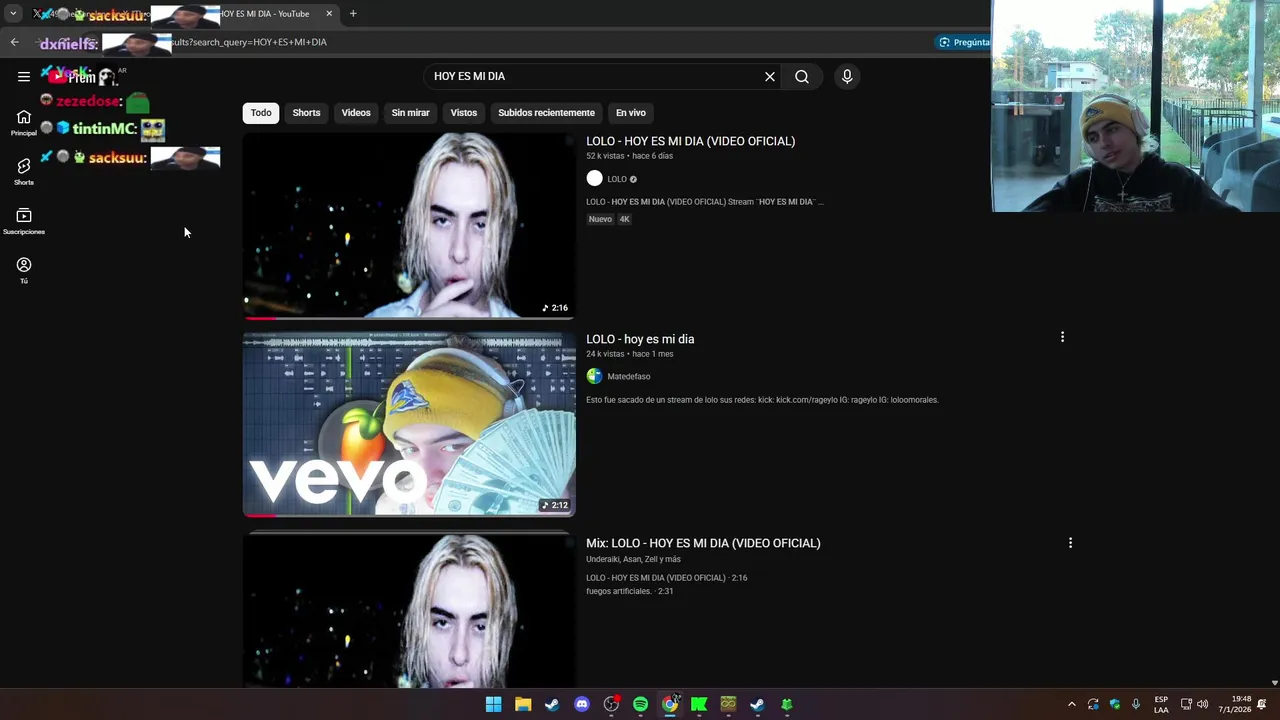The image size is (1280, 720).
Task: Select the Shorts filter chip
Action: coord(306,113)
